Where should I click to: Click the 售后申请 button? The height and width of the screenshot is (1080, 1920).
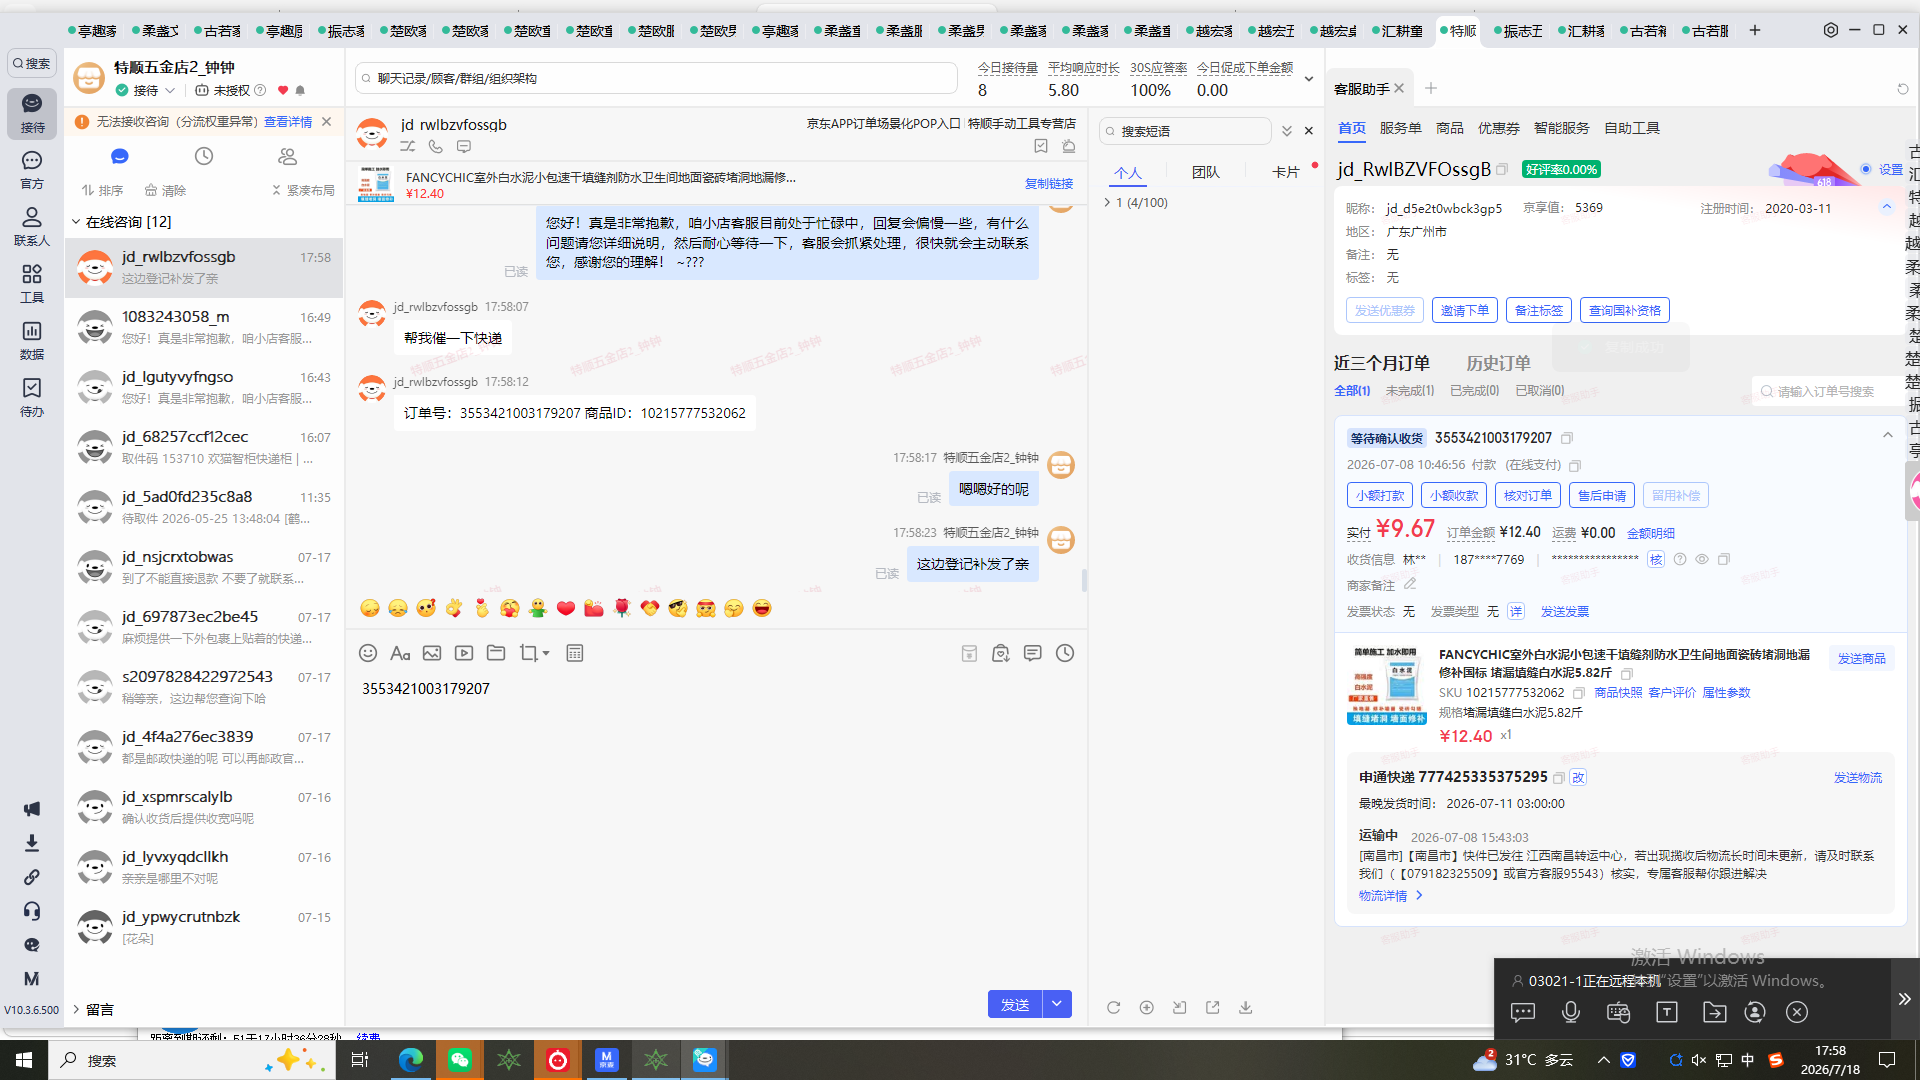click(1602, 495)
